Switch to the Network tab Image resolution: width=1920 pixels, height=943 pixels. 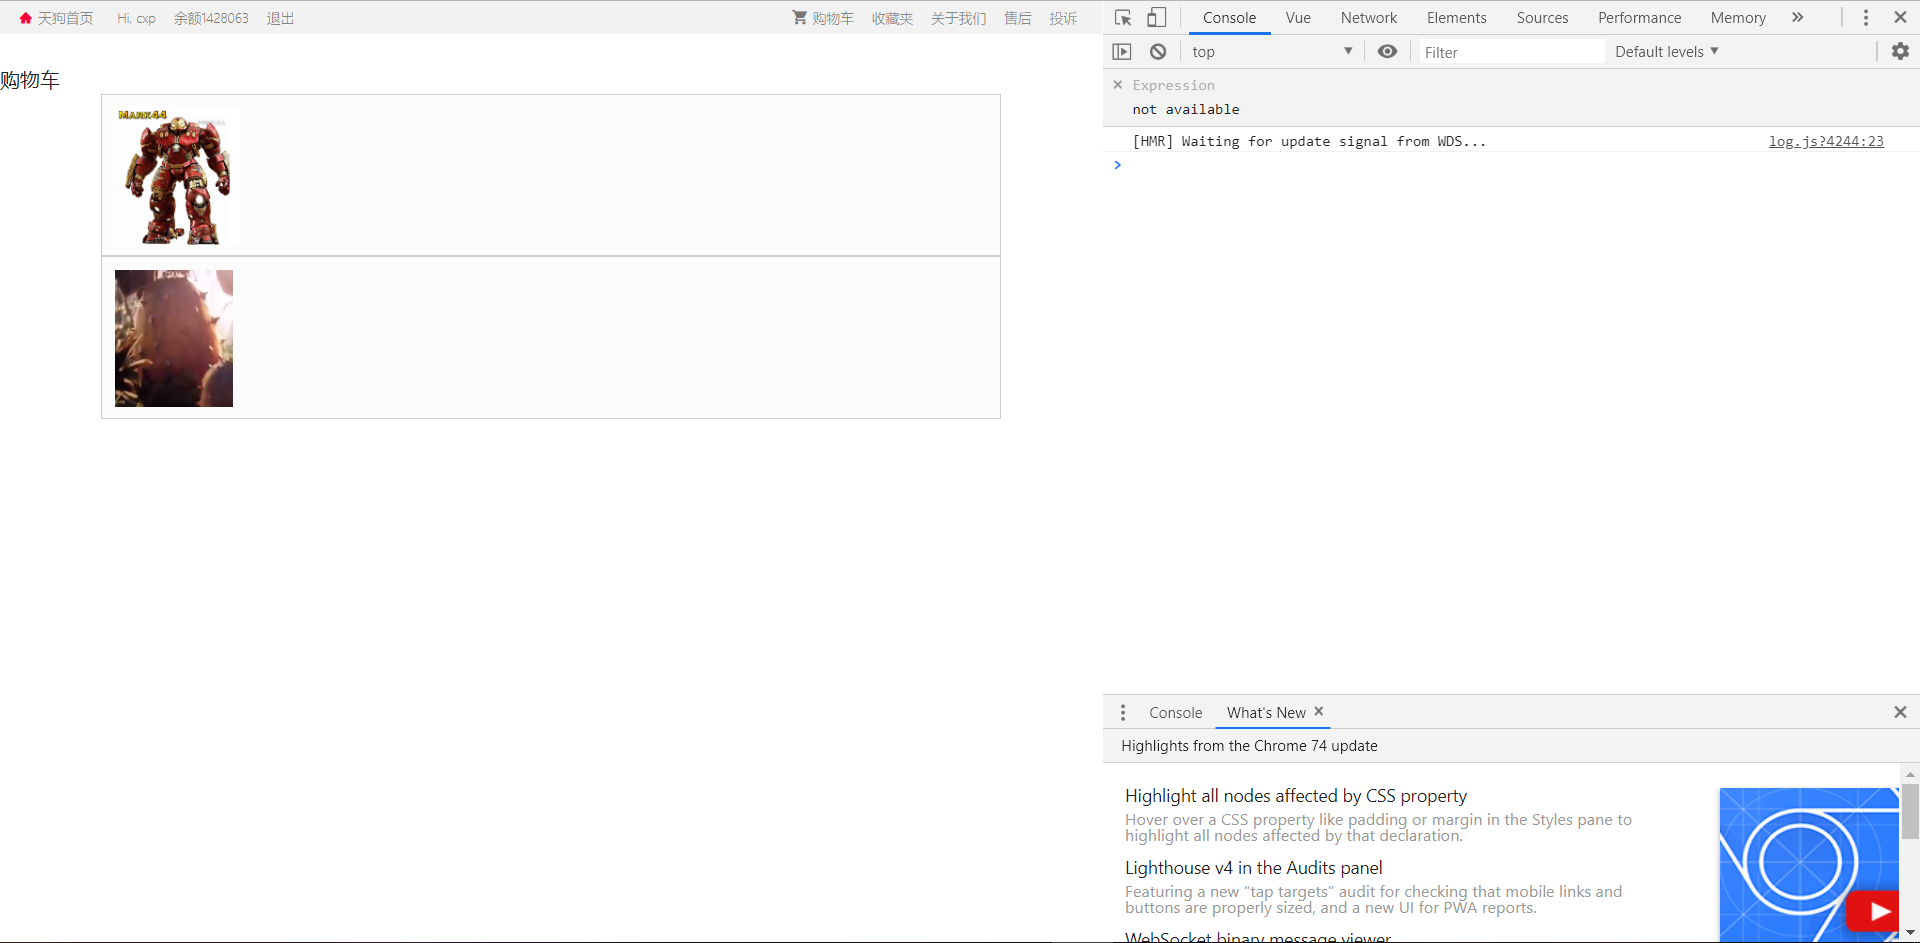(x=1369, y=18)
